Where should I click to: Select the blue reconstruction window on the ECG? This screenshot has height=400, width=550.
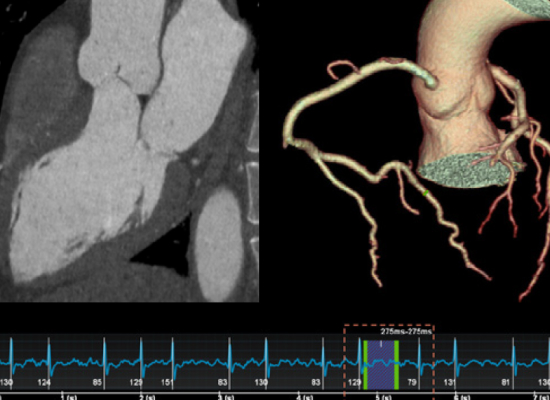tap(381, 365)
